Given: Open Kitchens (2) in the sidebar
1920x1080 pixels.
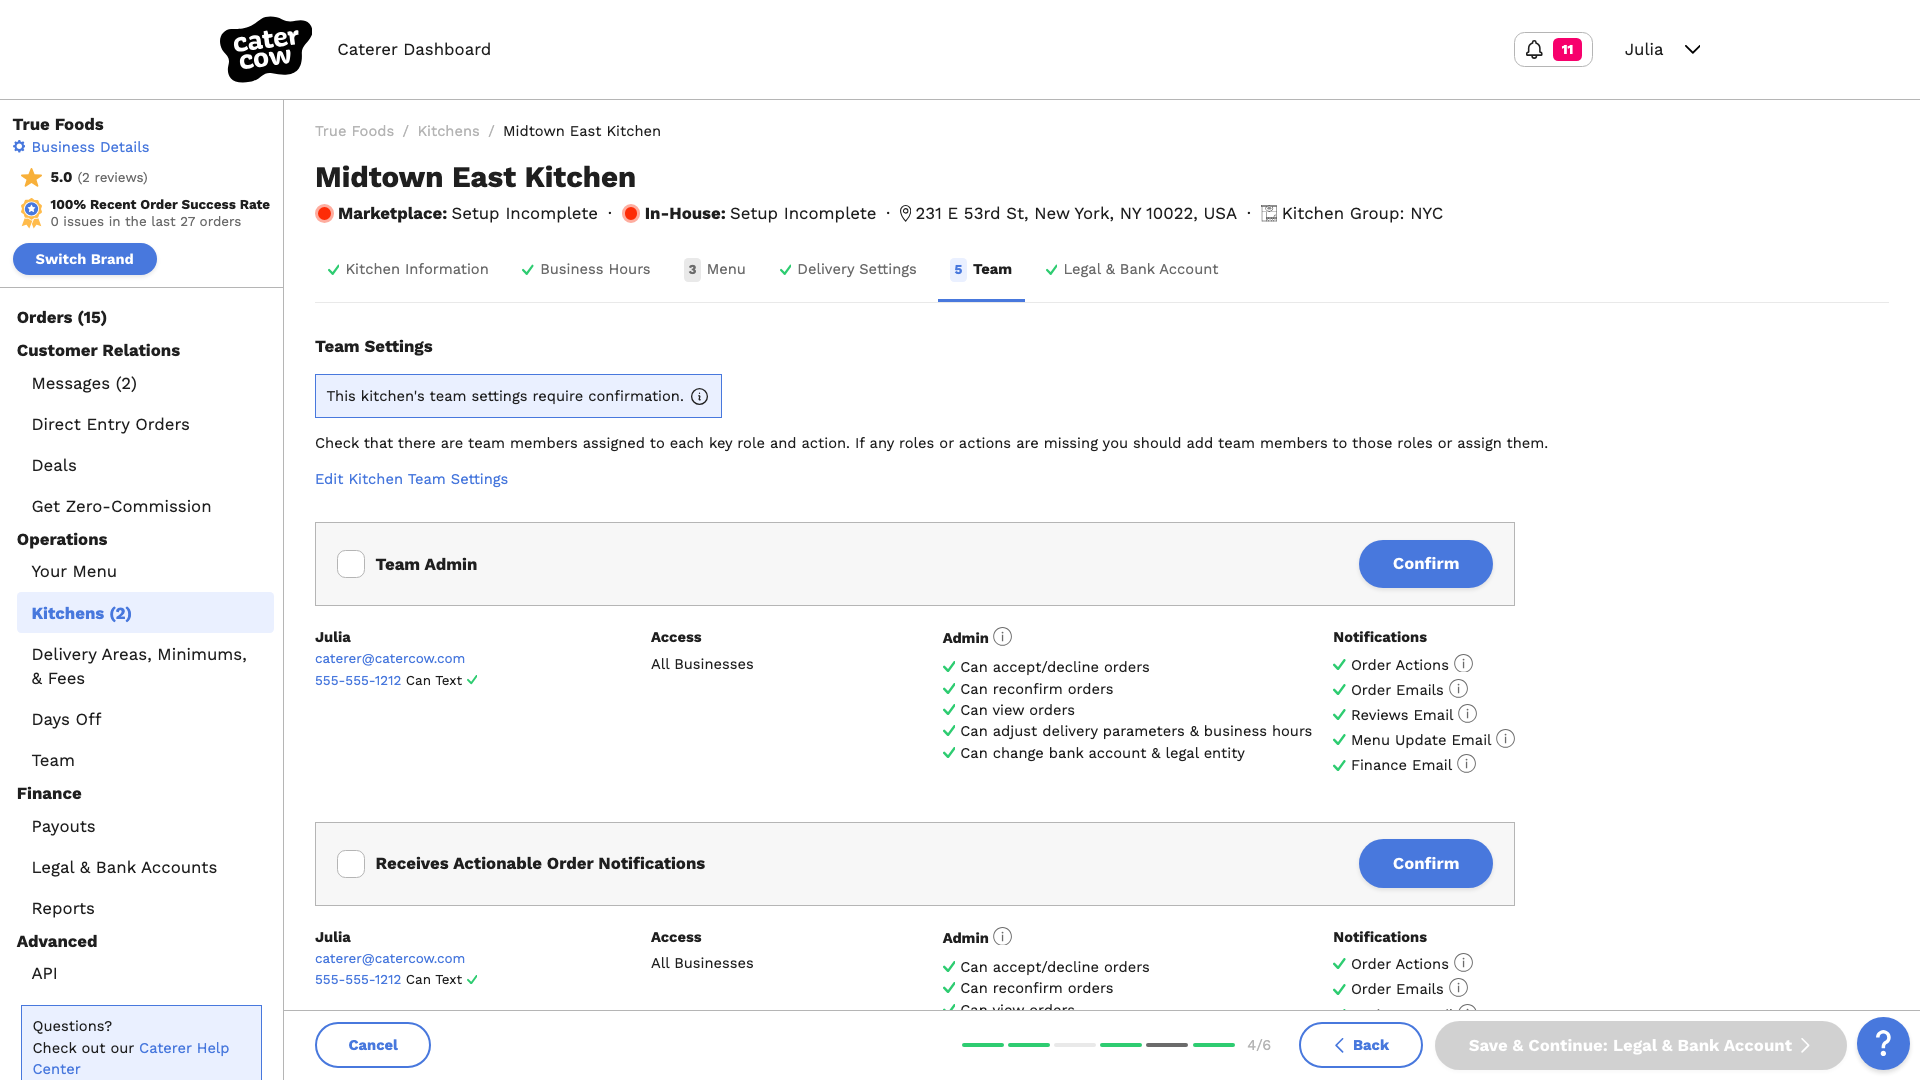Looking at the screenshot, I should 145,613.
